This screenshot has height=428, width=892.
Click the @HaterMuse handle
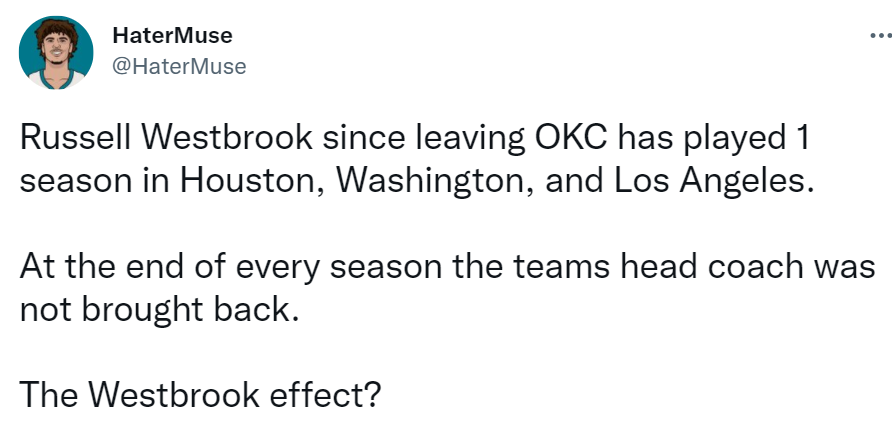pyautogui.click(x=182, y=66)
